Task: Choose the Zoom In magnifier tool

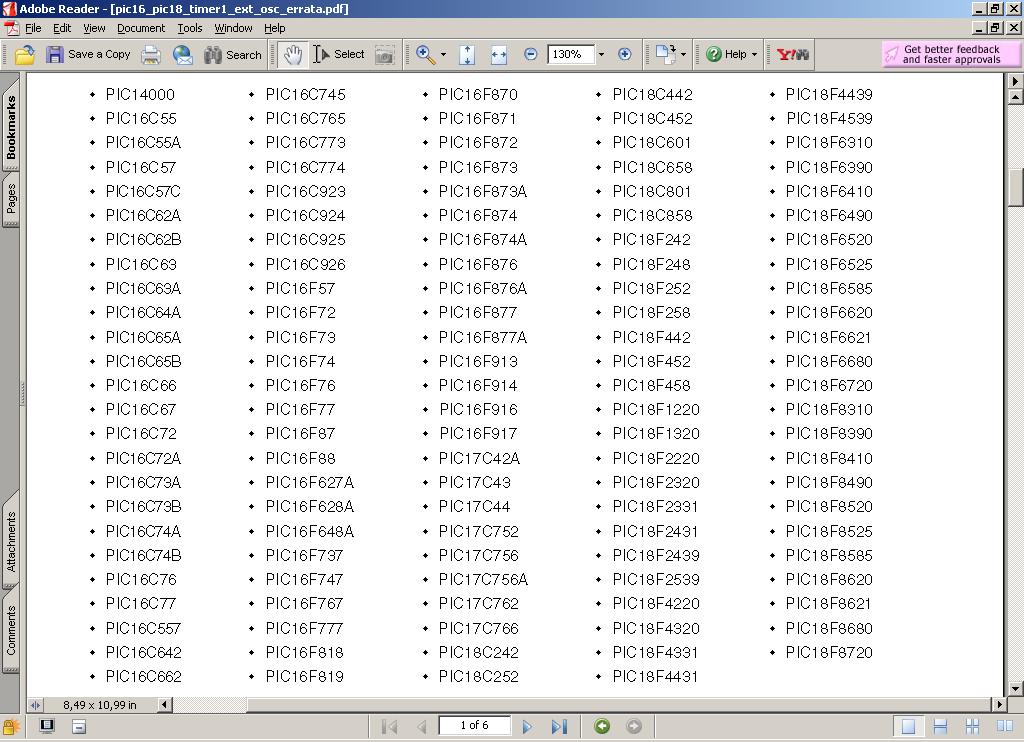Action: click(x=425, y=55)
